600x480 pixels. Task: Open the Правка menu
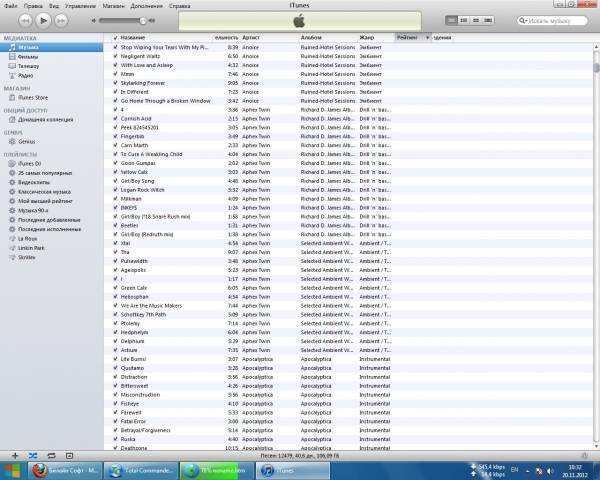pos(33,6)
